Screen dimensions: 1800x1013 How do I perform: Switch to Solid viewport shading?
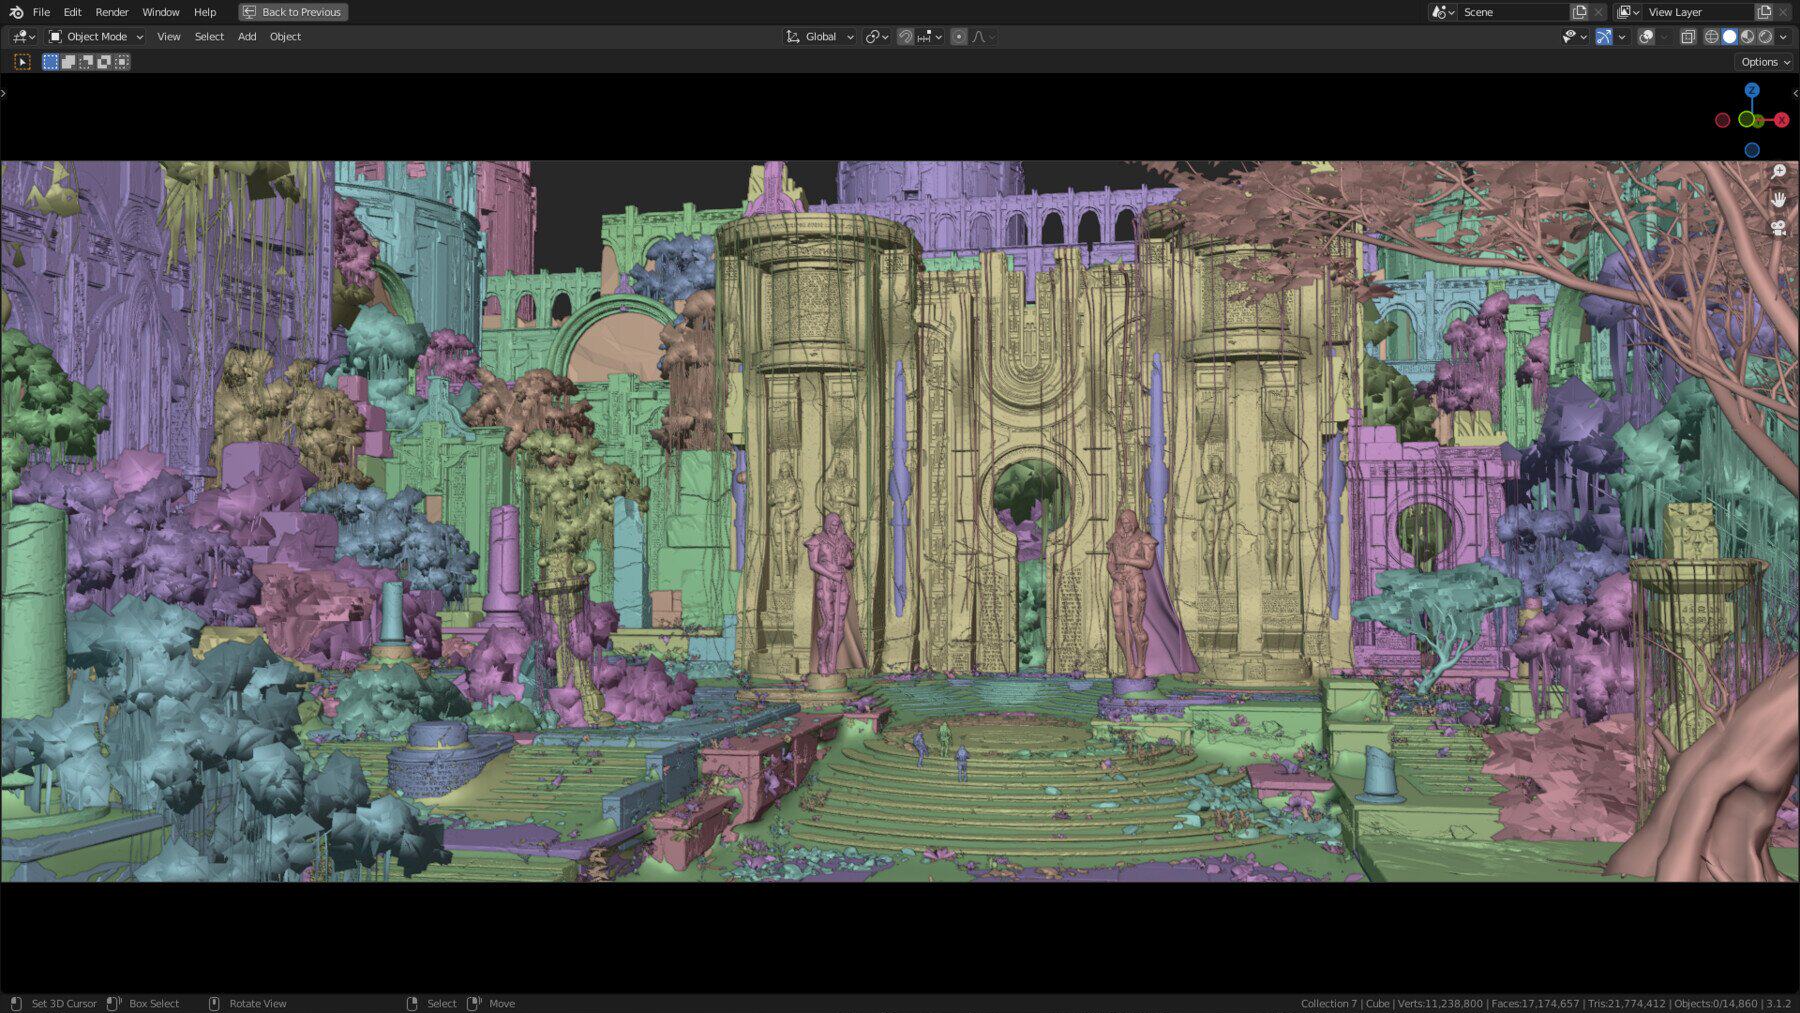pyautogui.click(x=1730, y=37)
